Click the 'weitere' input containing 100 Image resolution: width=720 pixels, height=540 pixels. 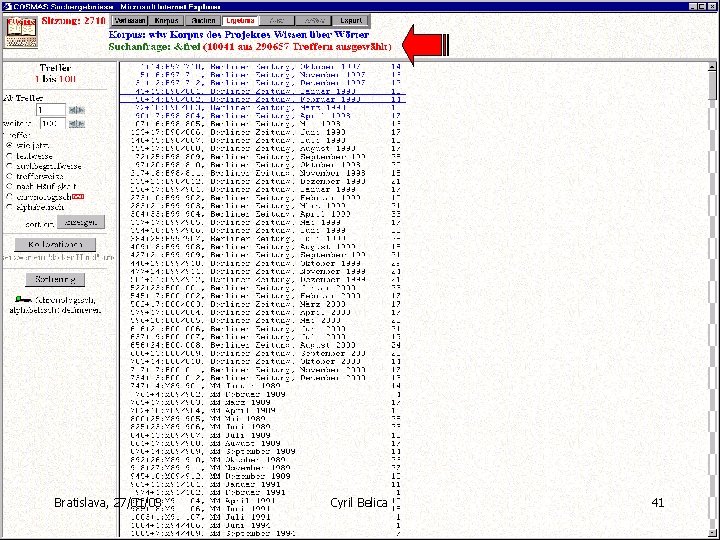point(53,124)
